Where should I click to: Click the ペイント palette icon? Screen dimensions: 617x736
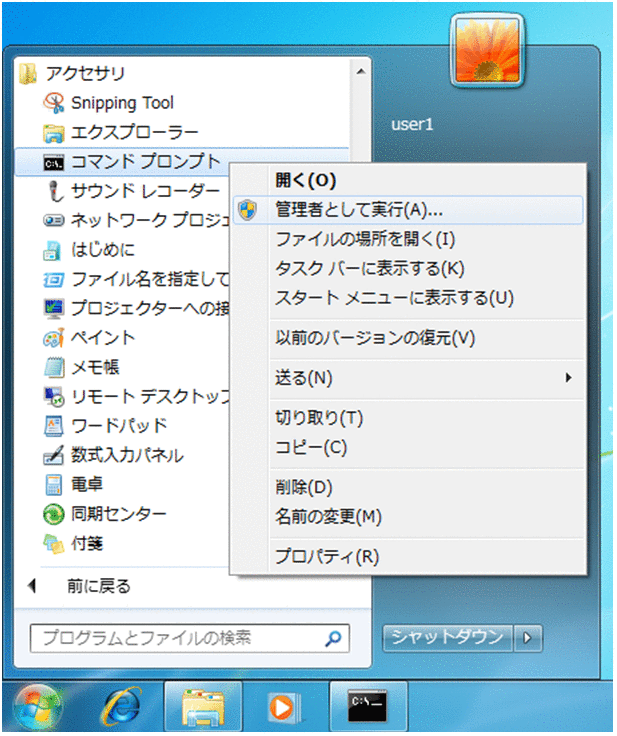click(x=53, y=338)
